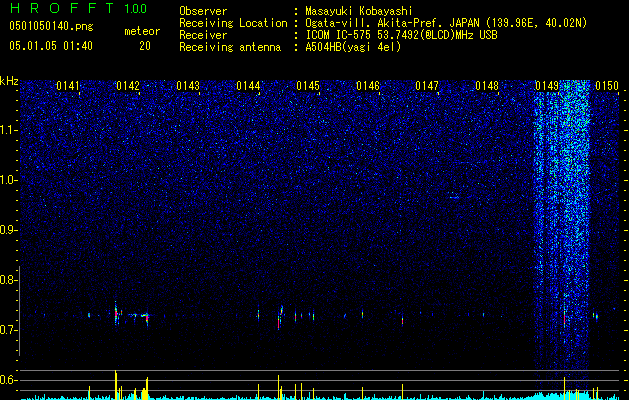Click the 0144 time marker
629x400 pixels.
click(248, 85)
